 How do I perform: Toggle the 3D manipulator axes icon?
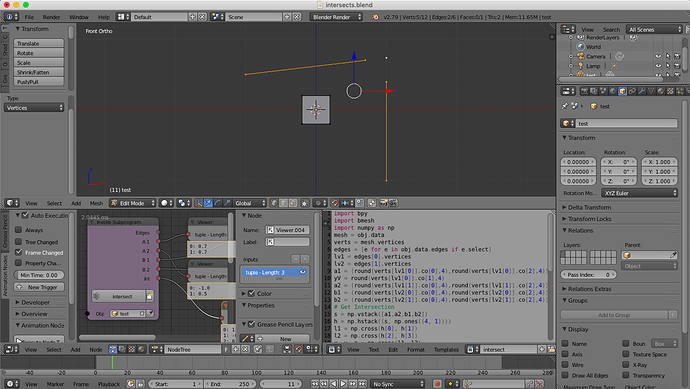click(x=199, y=203)
